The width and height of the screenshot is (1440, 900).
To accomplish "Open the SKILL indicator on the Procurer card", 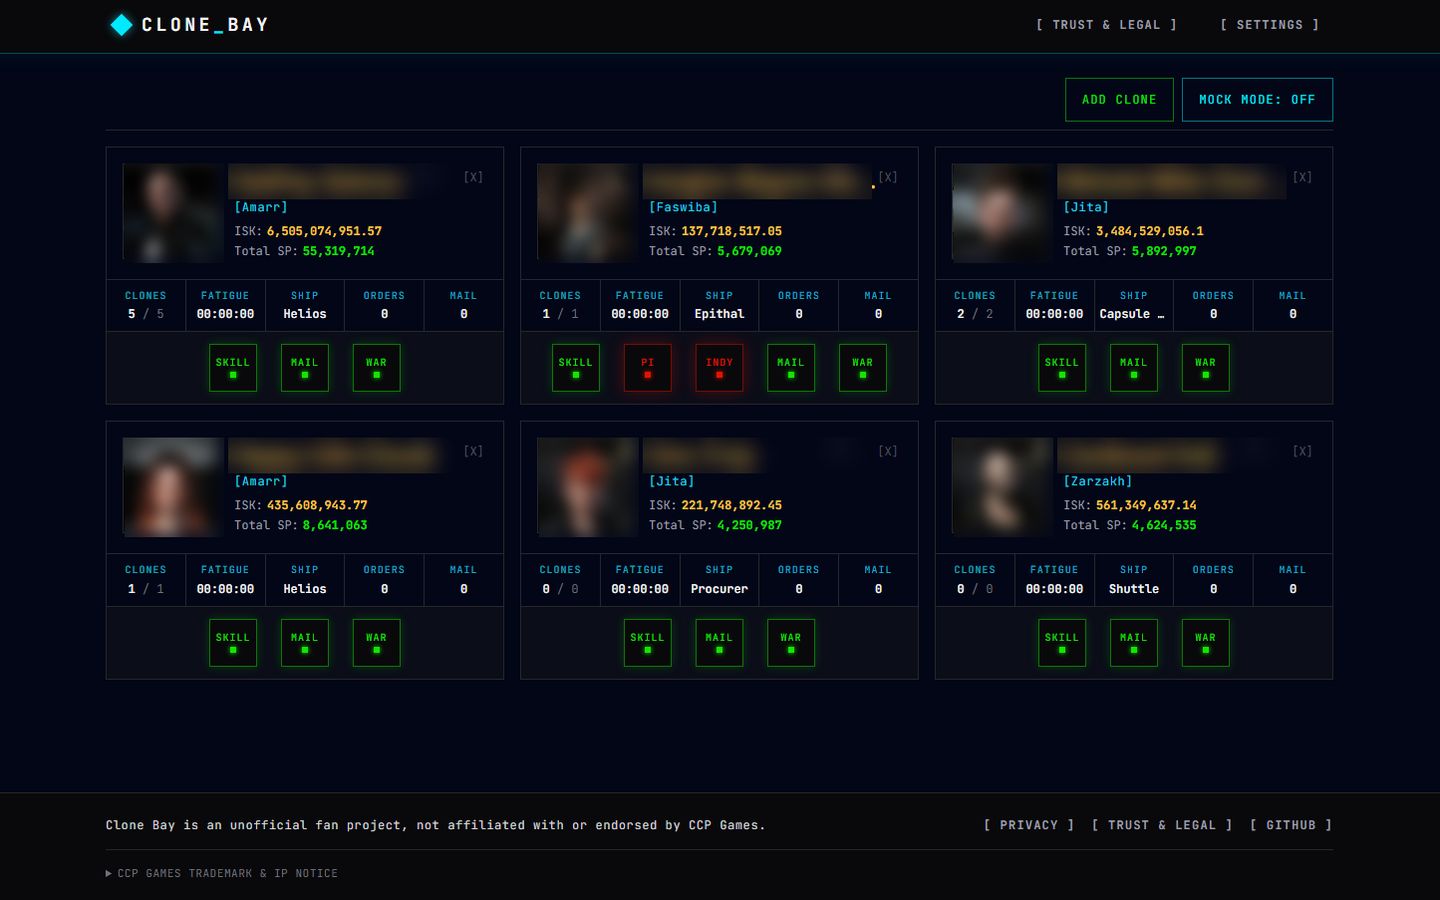I will (x=648, y=642).
